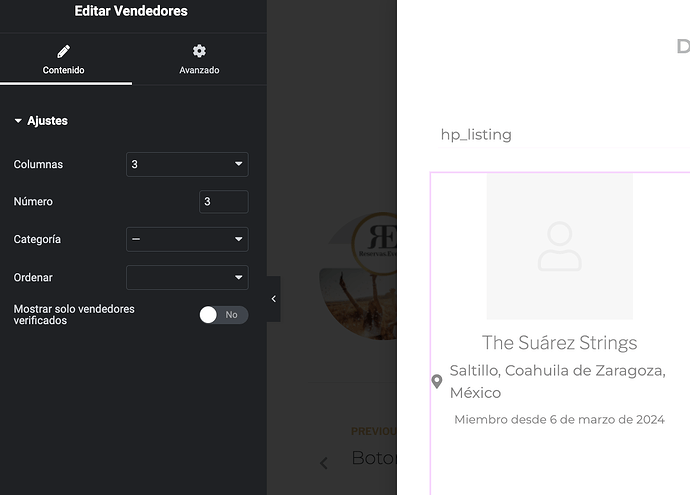Viewport: 690px width, 495px height.
Task: Open the Columnas dropdown
Action: (187, 164)
